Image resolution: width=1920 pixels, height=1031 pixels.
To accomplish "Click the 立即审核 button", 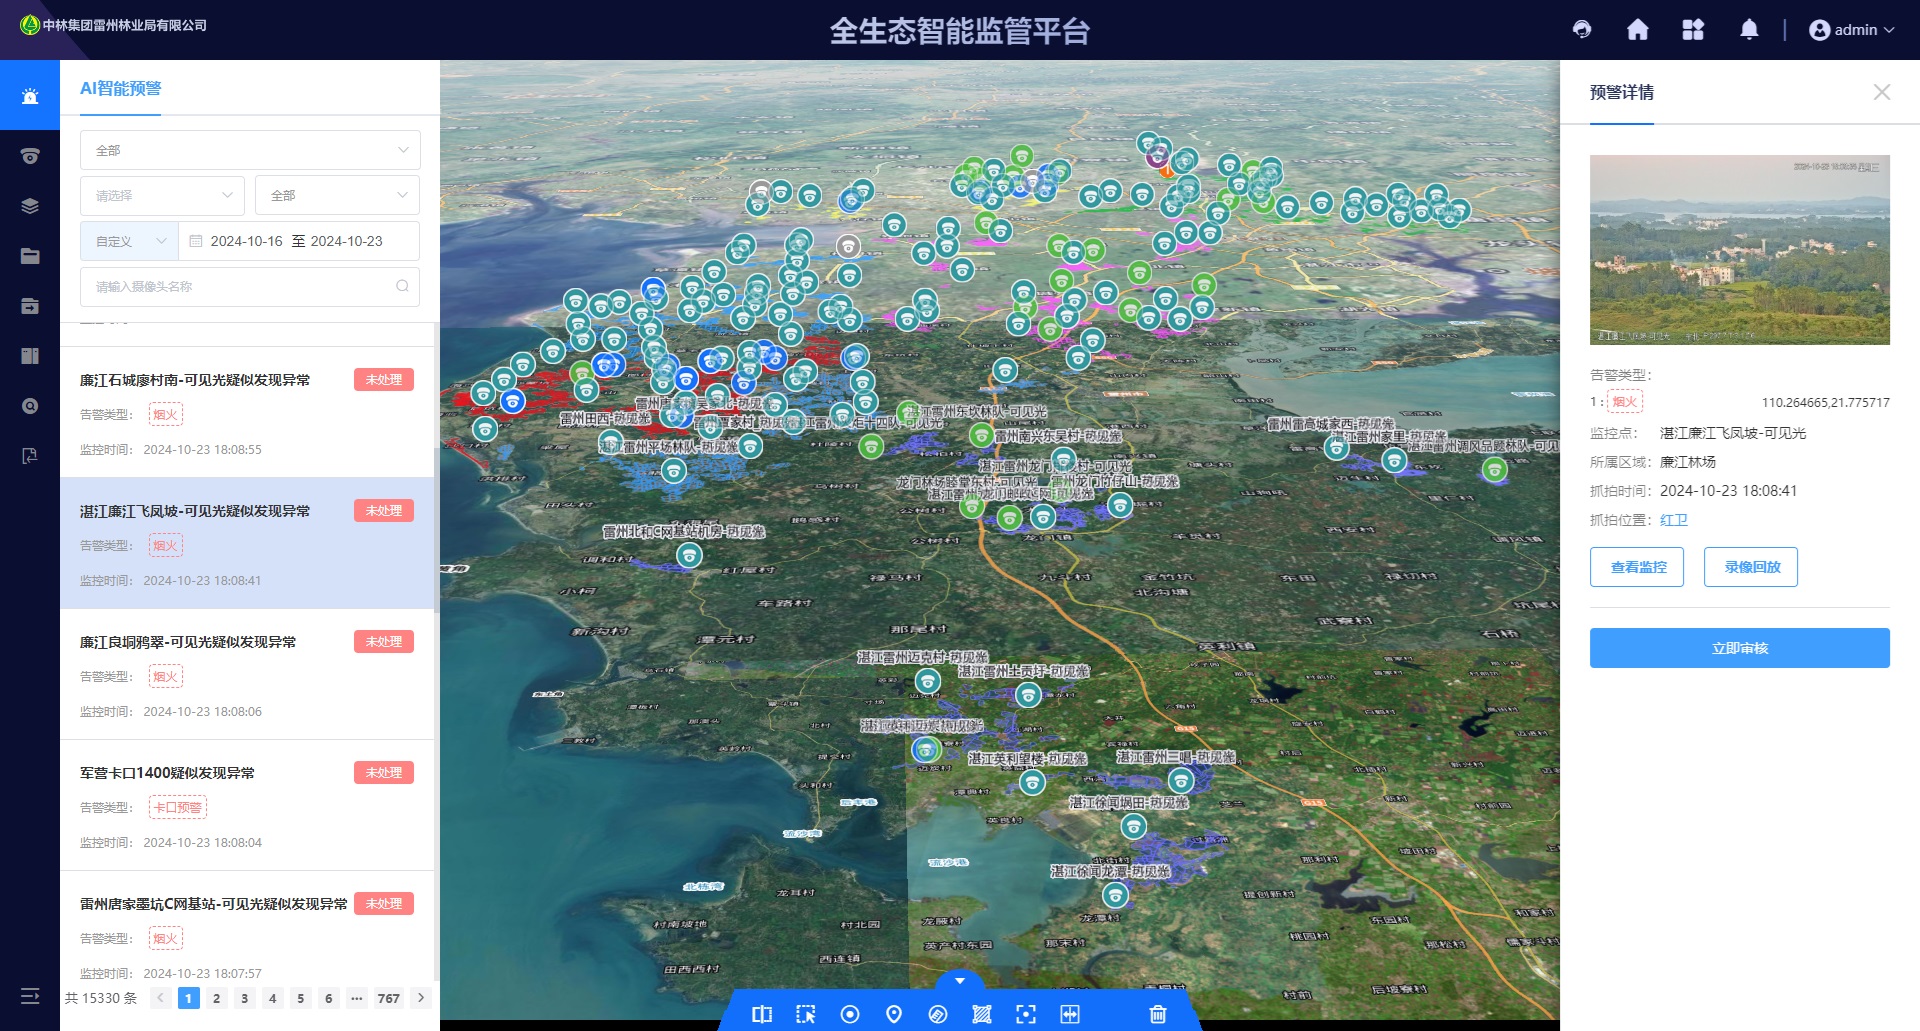I will (x=1739, y=648).
